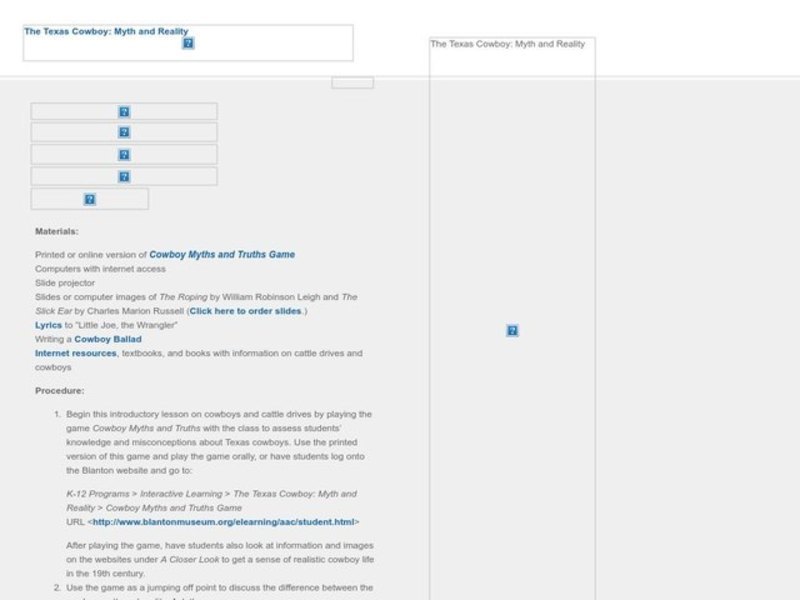Click the 'Materials:' heading
Image resolution: width=800 pixels, height=600 pixels.
click(x=56, y=231)
